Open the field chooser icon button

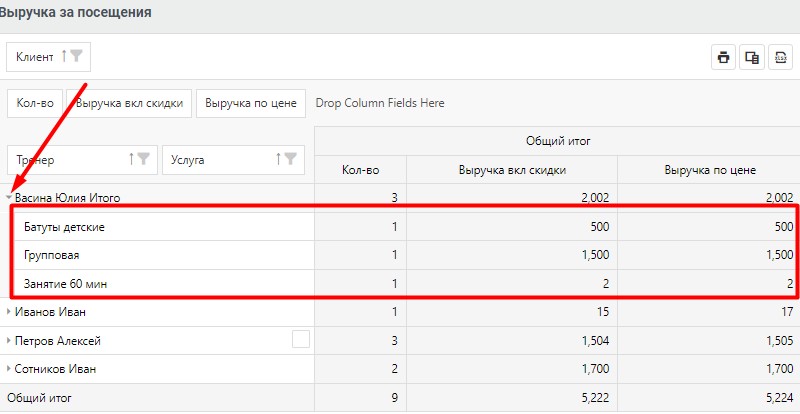pyautogui.click(x=752, y=57)
